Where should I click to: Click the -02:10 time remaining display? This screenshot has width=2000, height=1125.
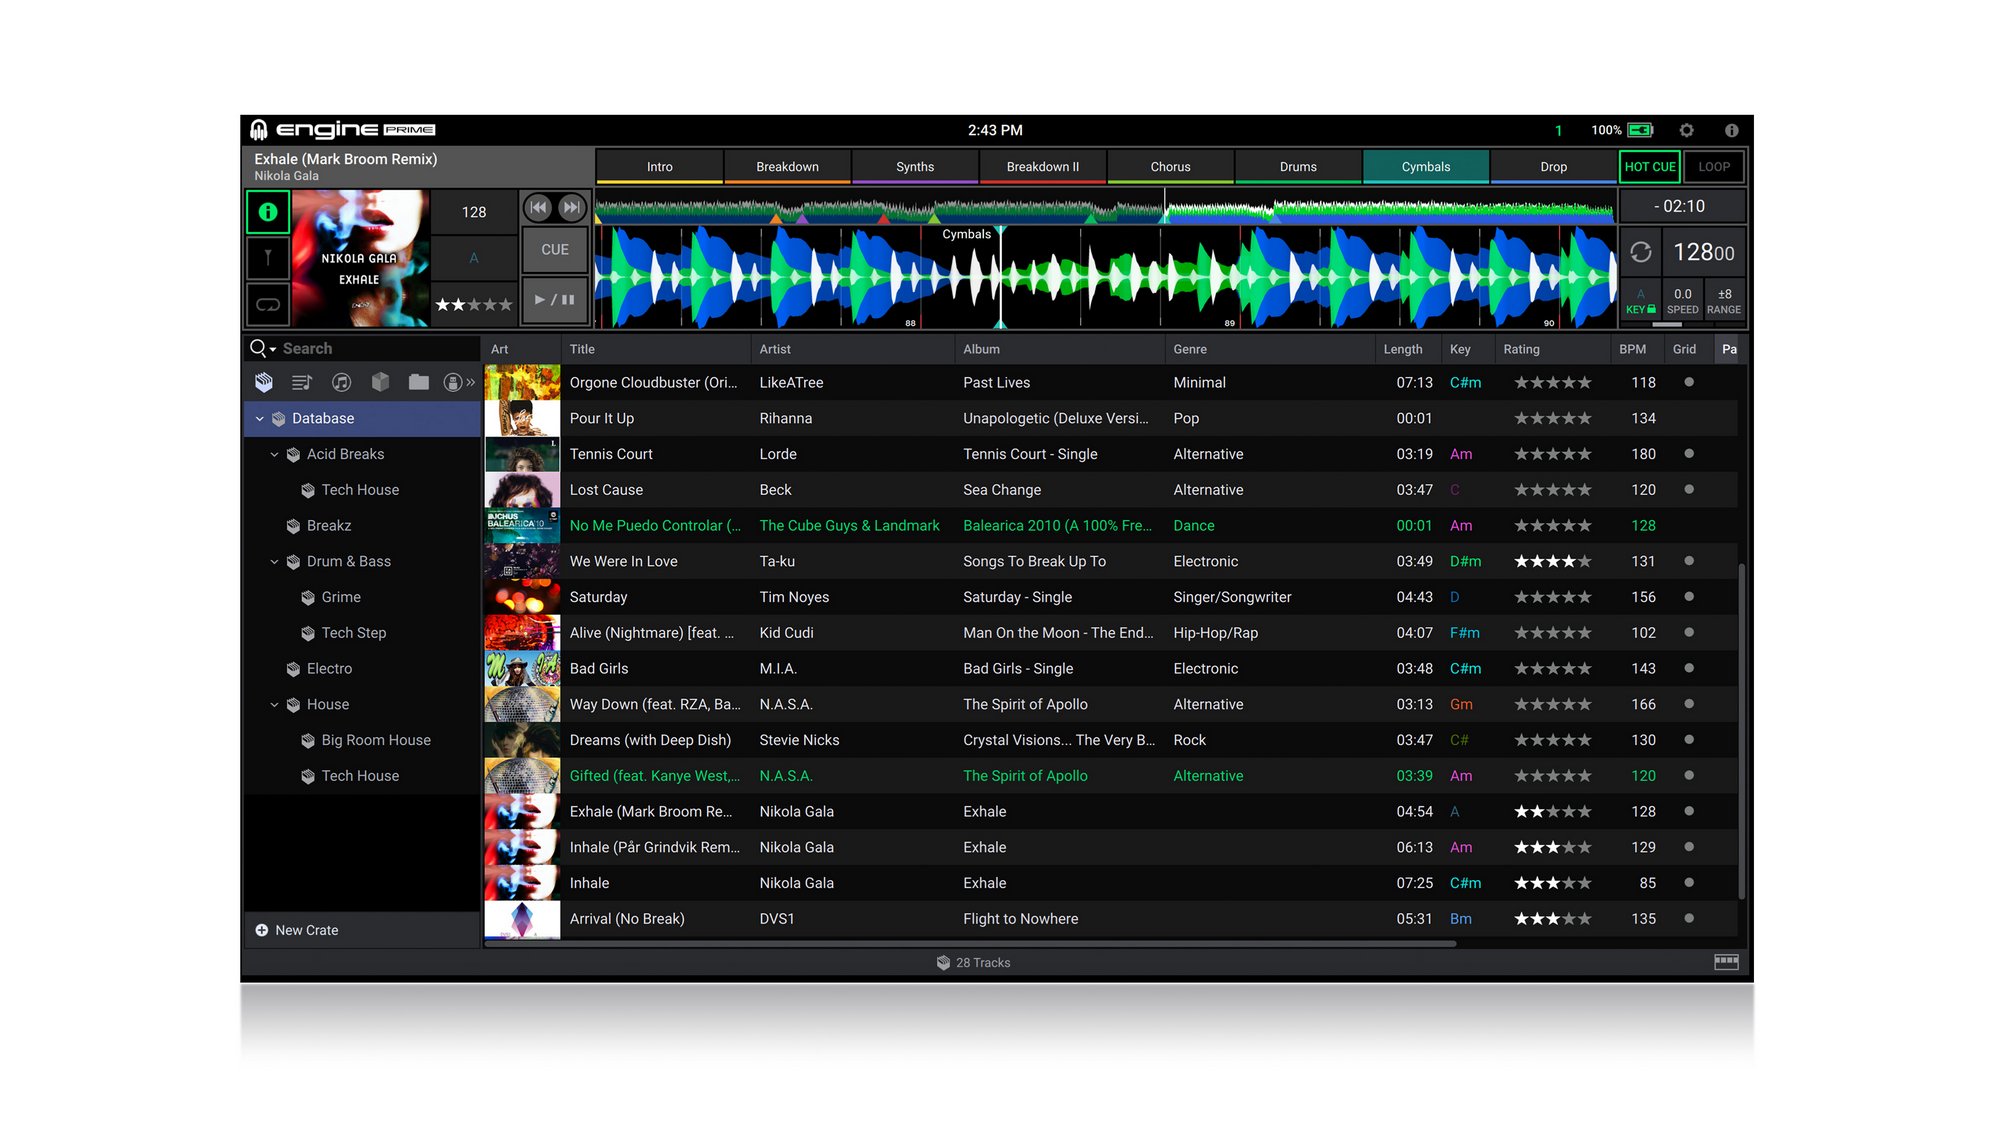coord(1683,206)
